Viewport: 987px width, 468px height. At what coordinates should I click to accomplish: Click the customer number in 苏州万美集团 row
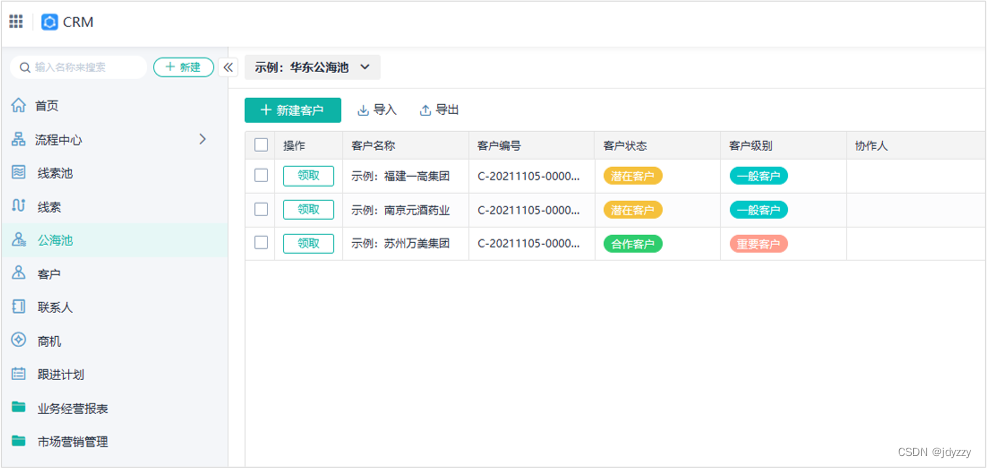(529, 243)
